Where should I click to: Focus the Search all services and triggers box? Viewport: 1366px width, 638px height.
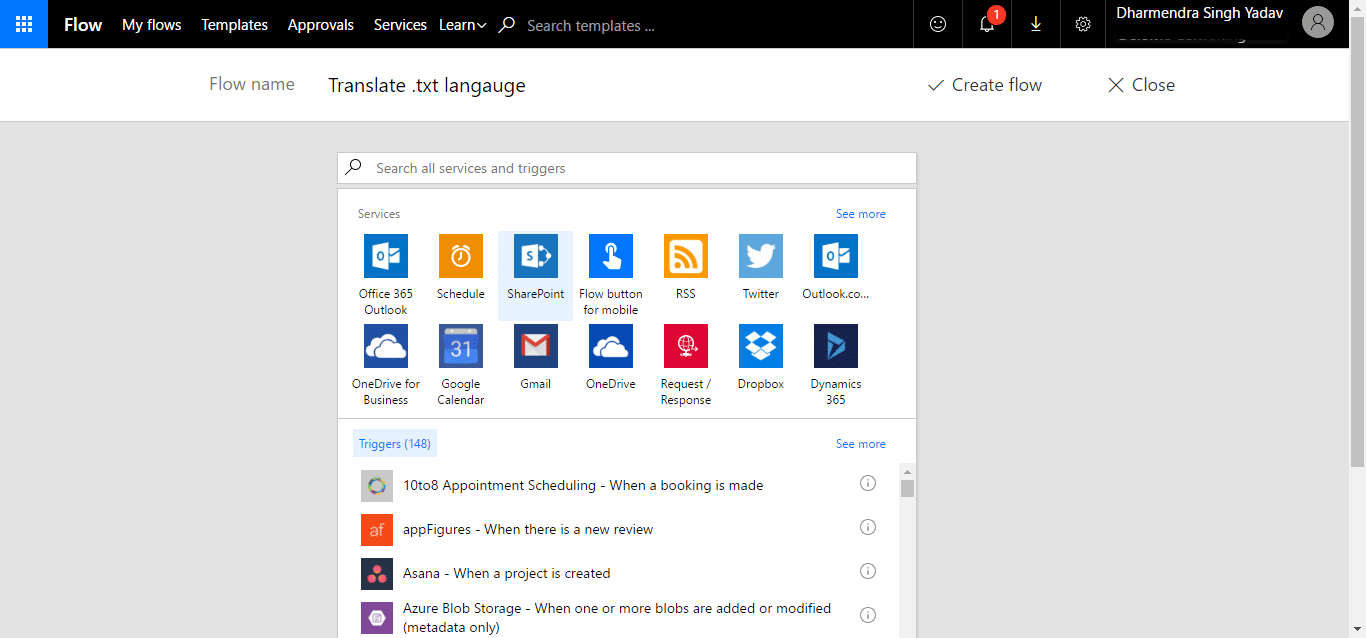[627, 168]
